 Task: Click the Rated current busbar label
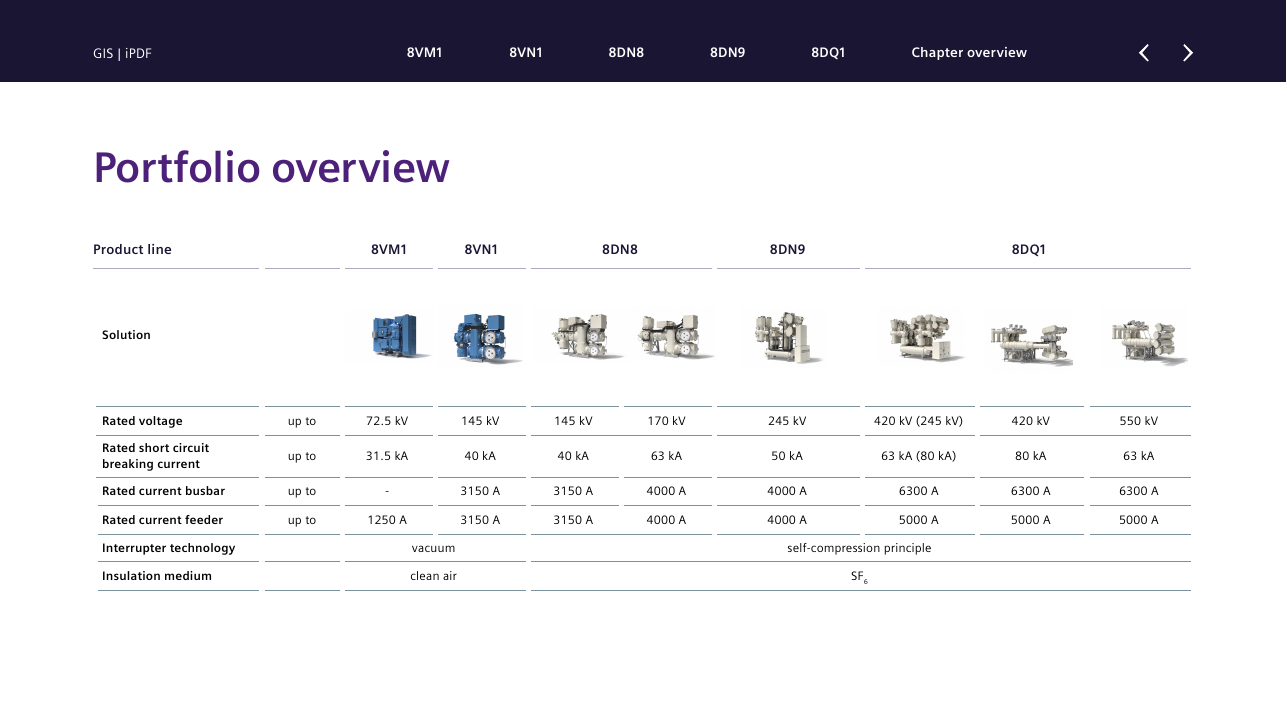[163, 491]
